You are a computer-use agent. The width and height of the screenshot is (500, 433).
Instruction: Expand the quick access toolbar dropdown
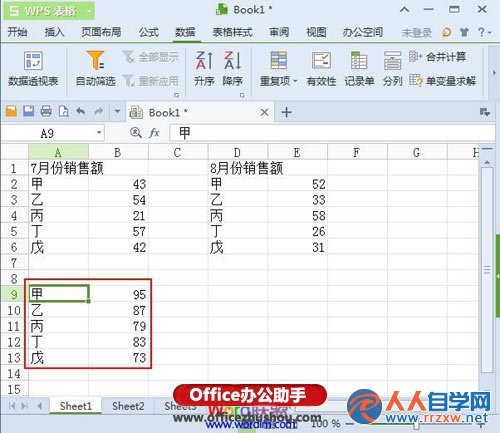117,111
